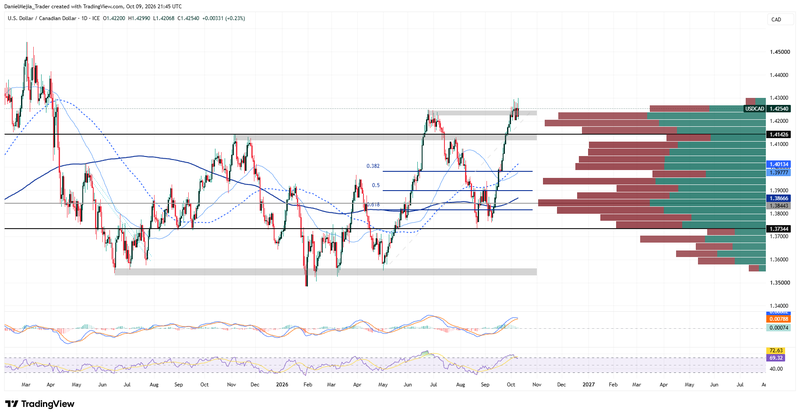Click the 1.39777 light blue price label

click(779, 173)
